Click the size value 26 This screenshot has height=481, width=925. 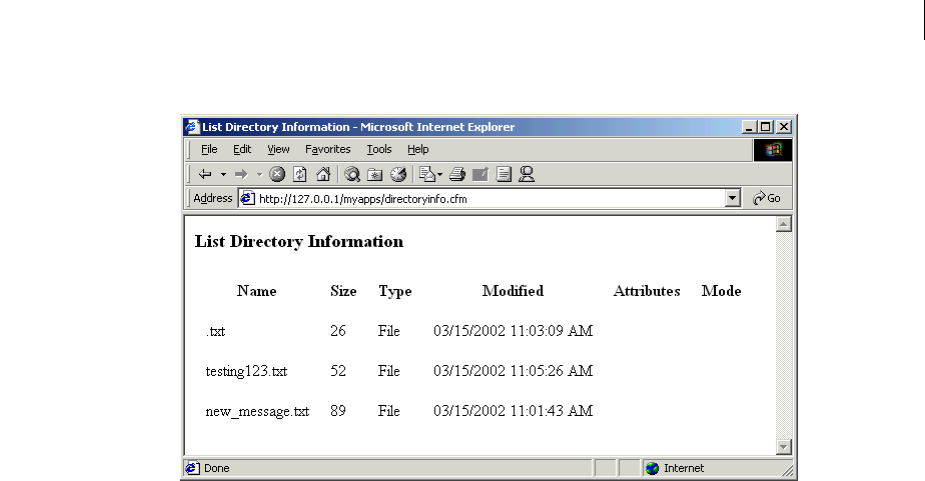(x=338, y=331)
